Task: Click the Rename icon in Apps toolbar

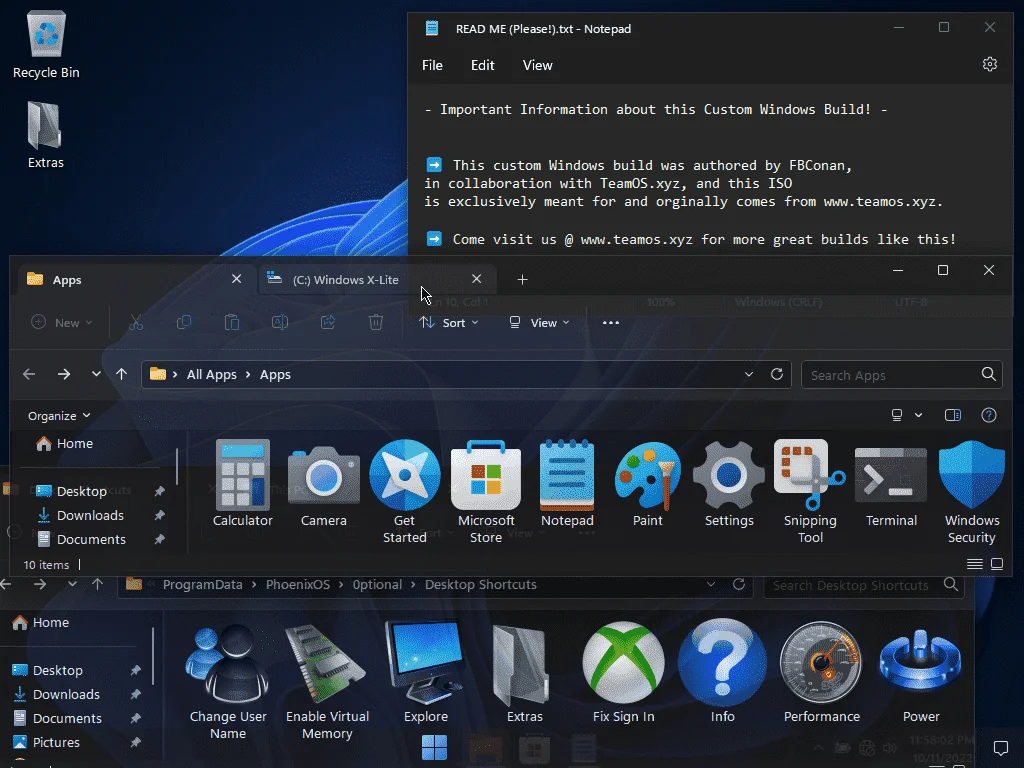Action: click(280, 322)
